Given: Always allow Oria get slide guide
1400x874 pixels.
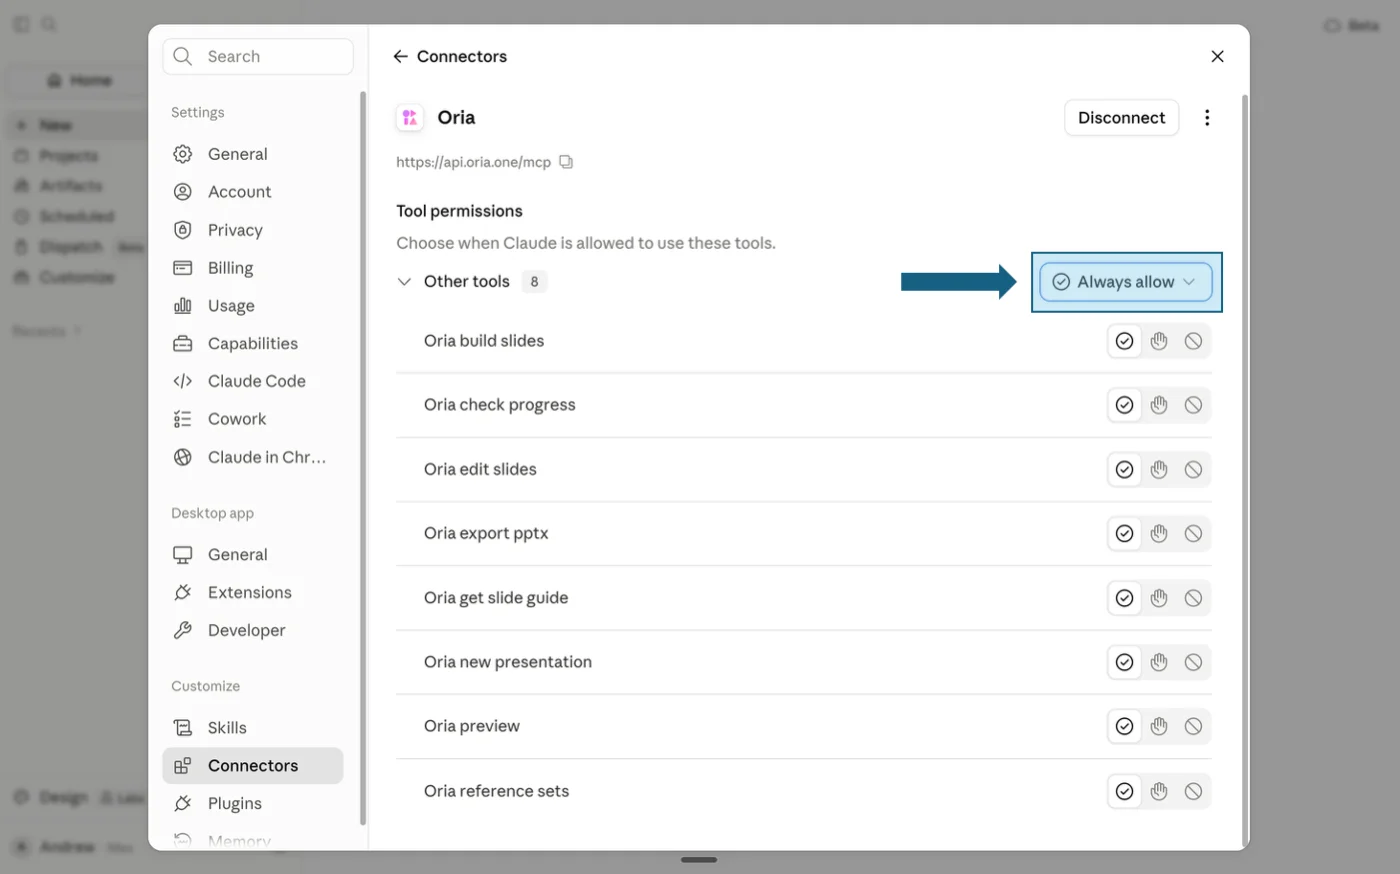Looking at the screenshot, I should [1125, 598].
